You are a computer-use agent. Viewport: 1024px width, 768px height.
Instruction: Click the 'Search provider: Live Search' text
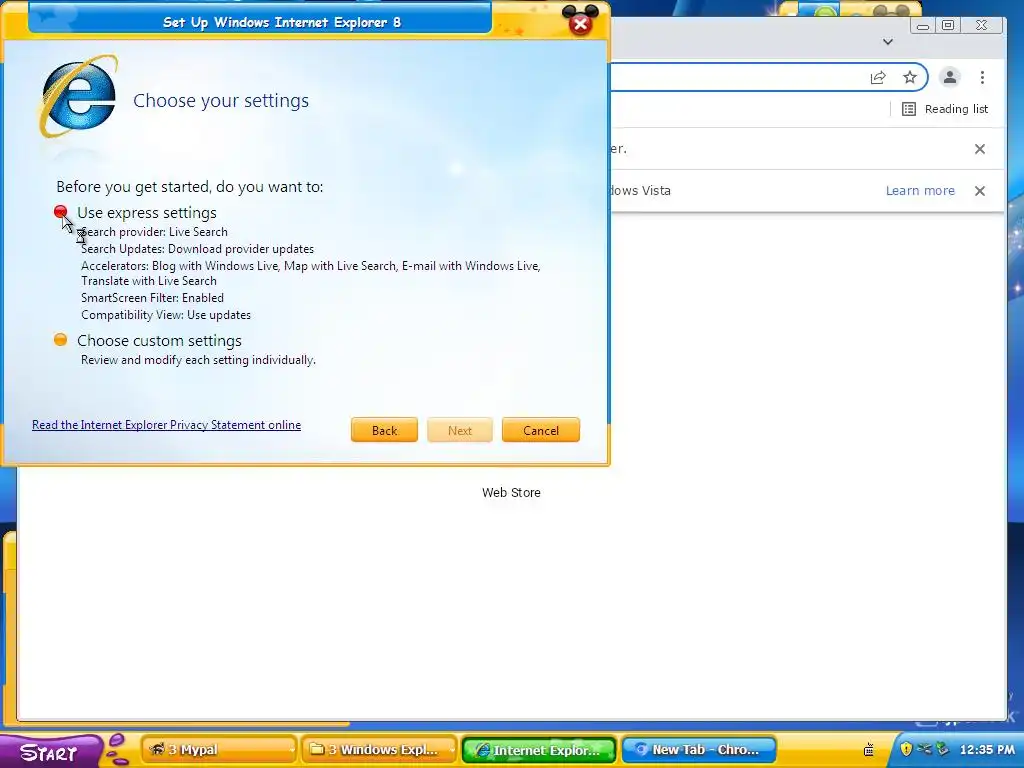click(x=154, y=232)
